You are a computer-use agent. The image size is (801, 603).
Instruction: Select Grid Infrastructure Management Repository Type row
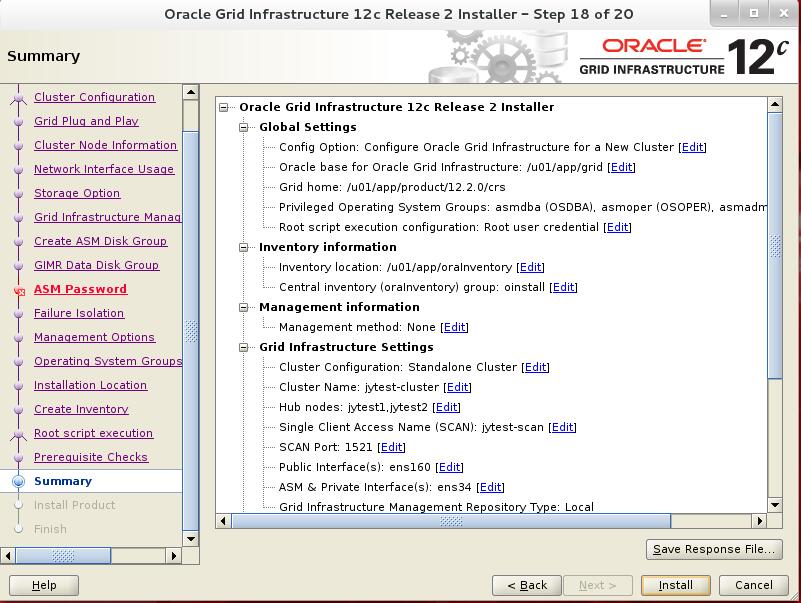click(x=436, y=506)
